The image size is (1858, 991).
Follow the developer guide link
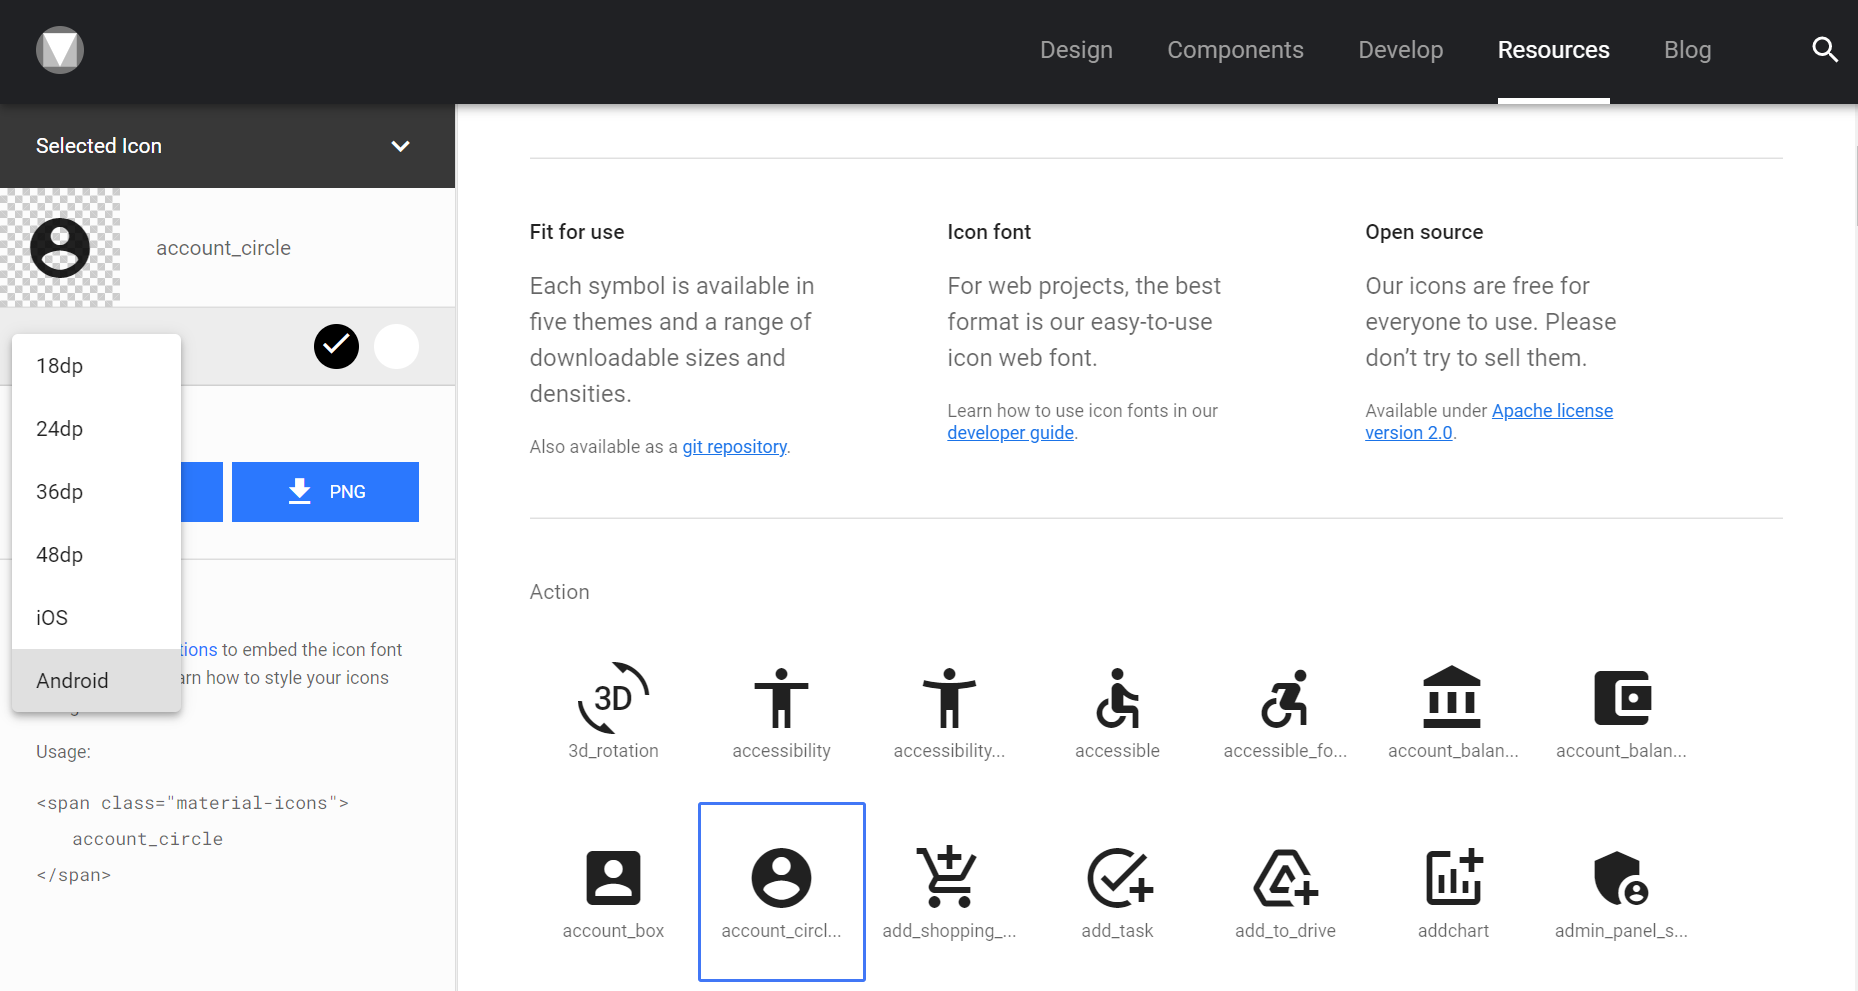1010,433
